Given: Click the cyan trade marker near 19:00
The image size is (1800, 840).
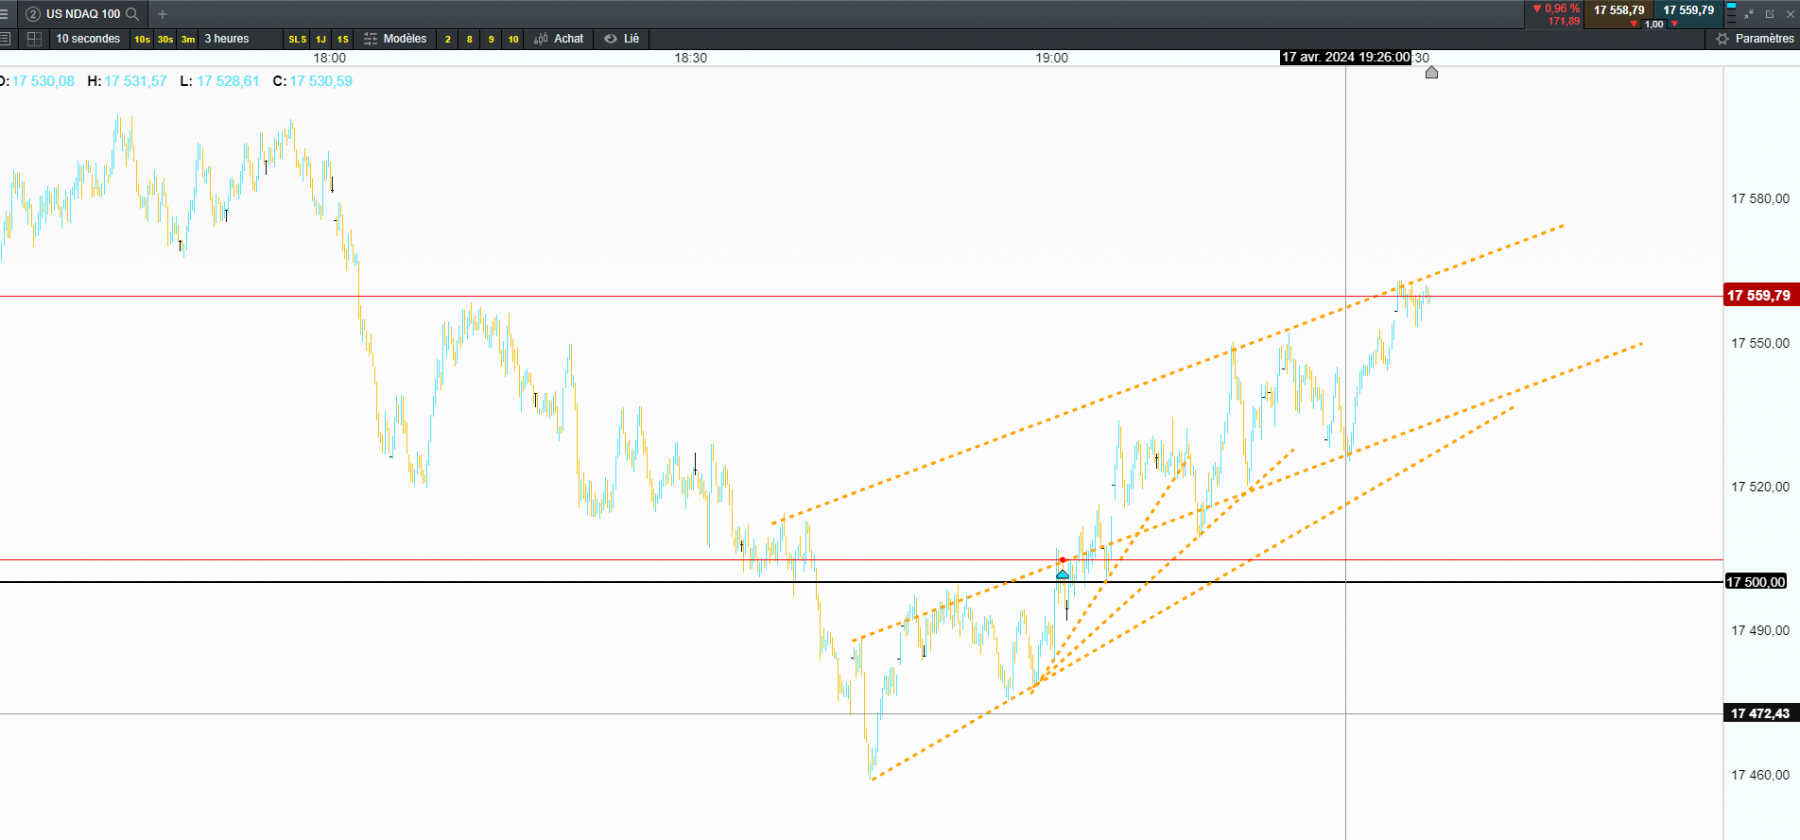Looking at the screenshot, I should [x=1062, y=573].
